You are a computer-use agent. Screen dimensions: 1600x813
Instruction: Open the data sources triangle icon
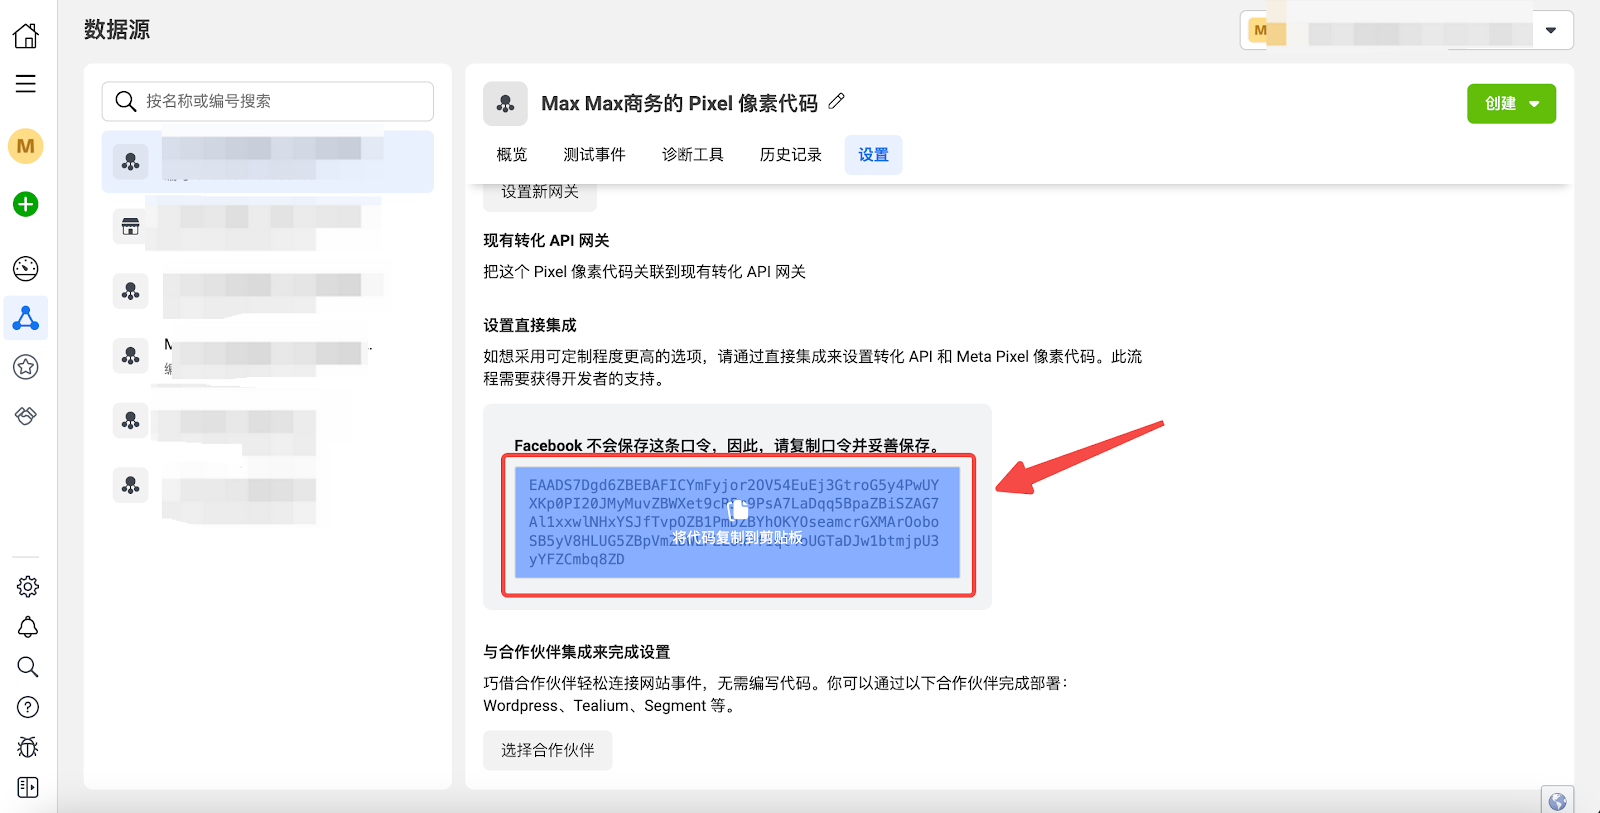(x=26, y=318)
